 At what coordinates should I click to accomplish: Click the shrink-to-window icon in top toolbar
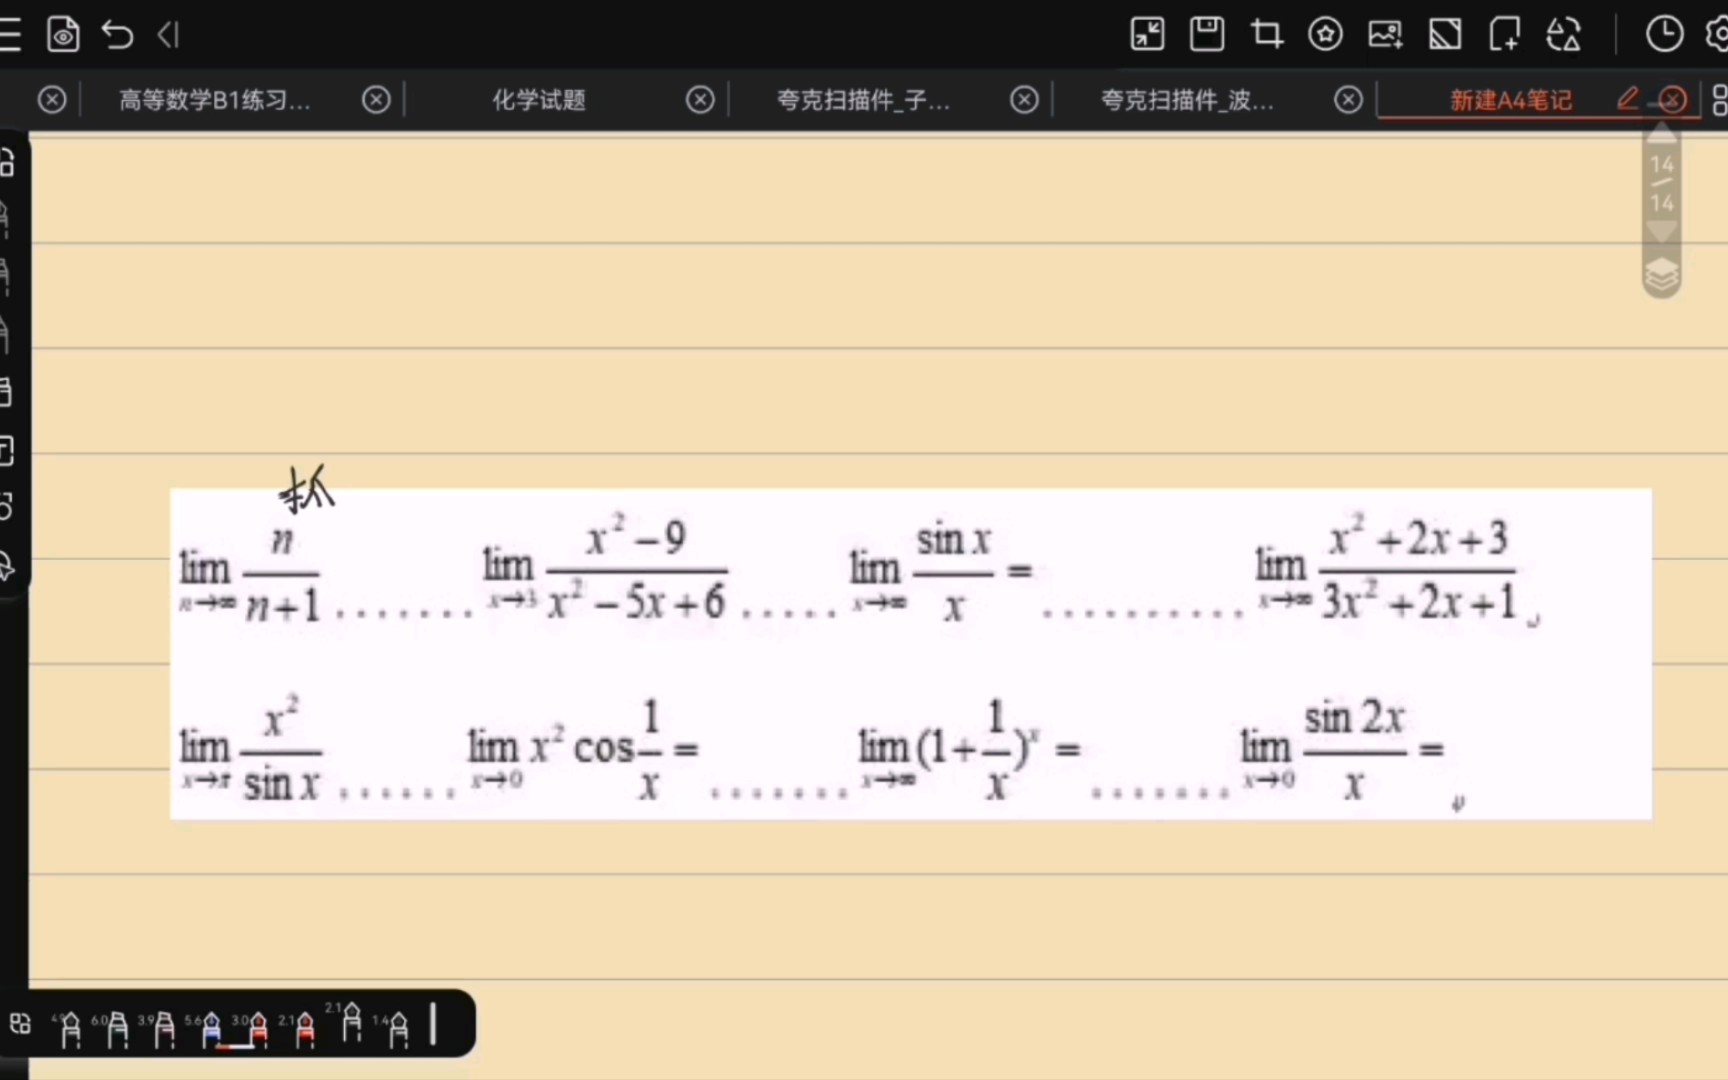click(1147, 35)
